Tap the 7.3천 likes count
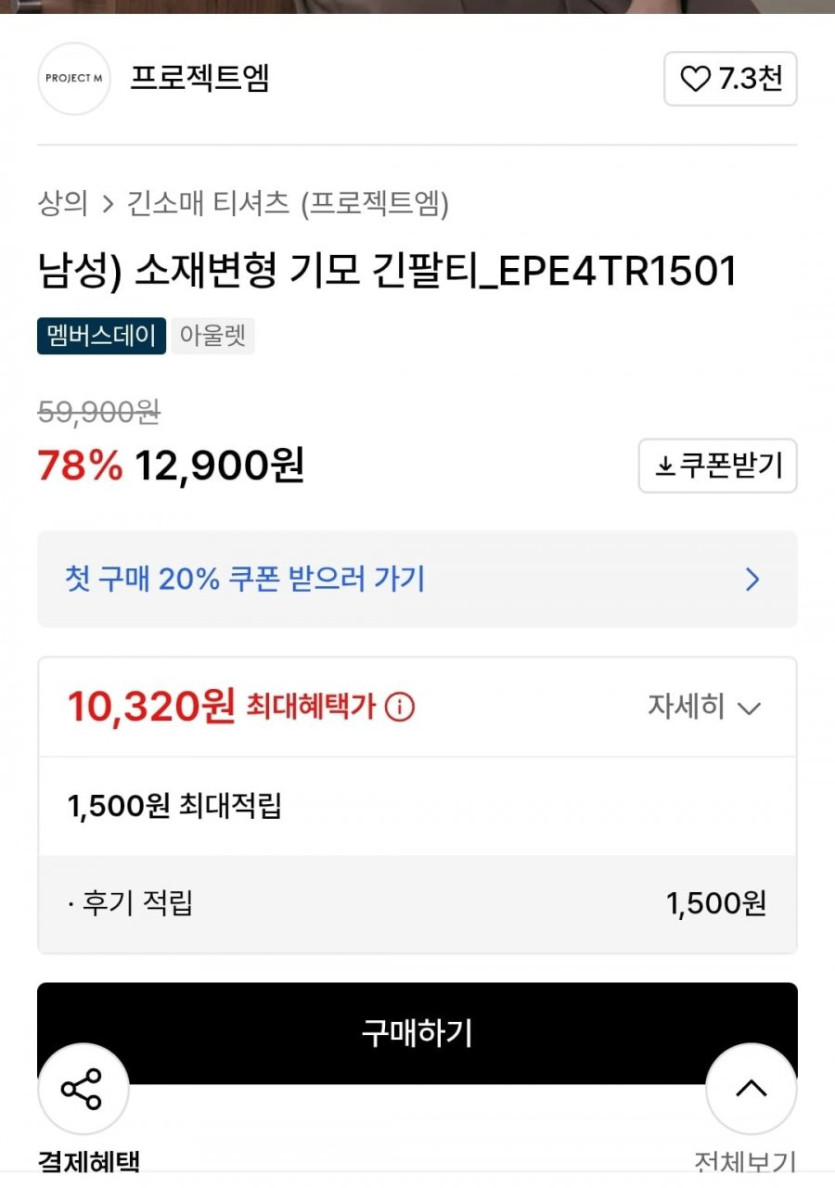835x1188 pixels. 750,79
